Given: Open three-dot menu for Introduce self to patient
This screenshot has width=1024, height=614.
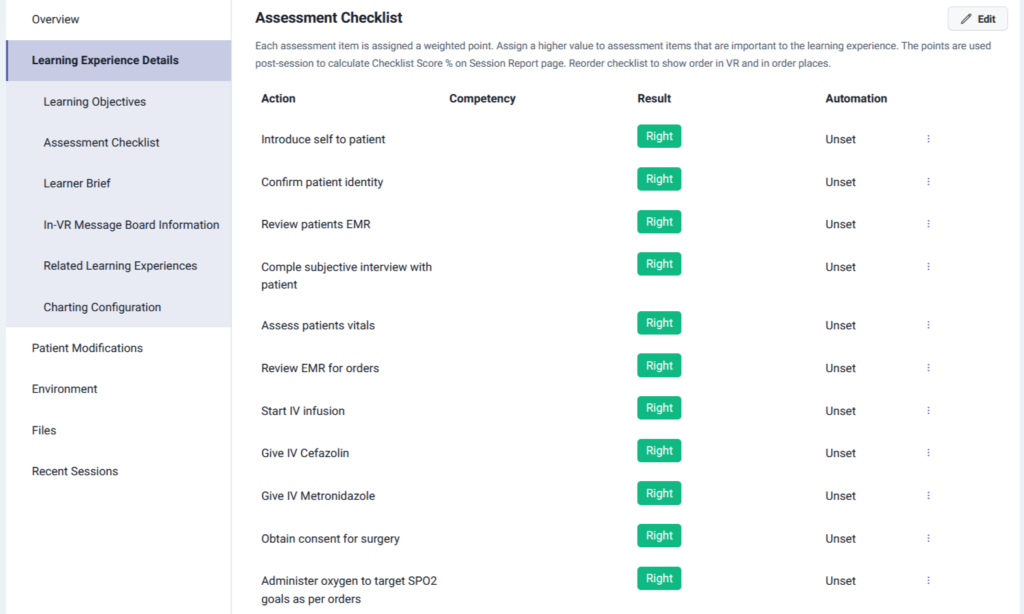Looking at the screenshot, I should (x=928, y=139).
